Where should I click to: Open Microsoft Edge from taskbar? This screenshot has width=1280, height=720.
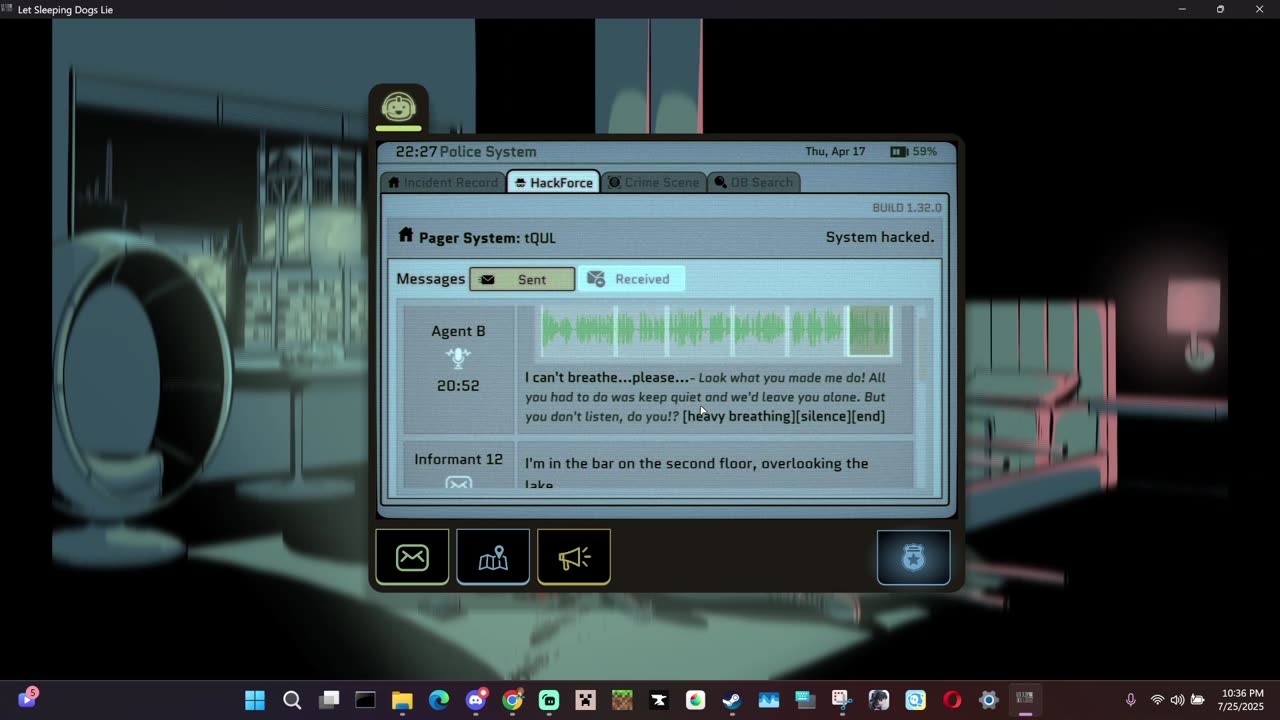[439, 700]
